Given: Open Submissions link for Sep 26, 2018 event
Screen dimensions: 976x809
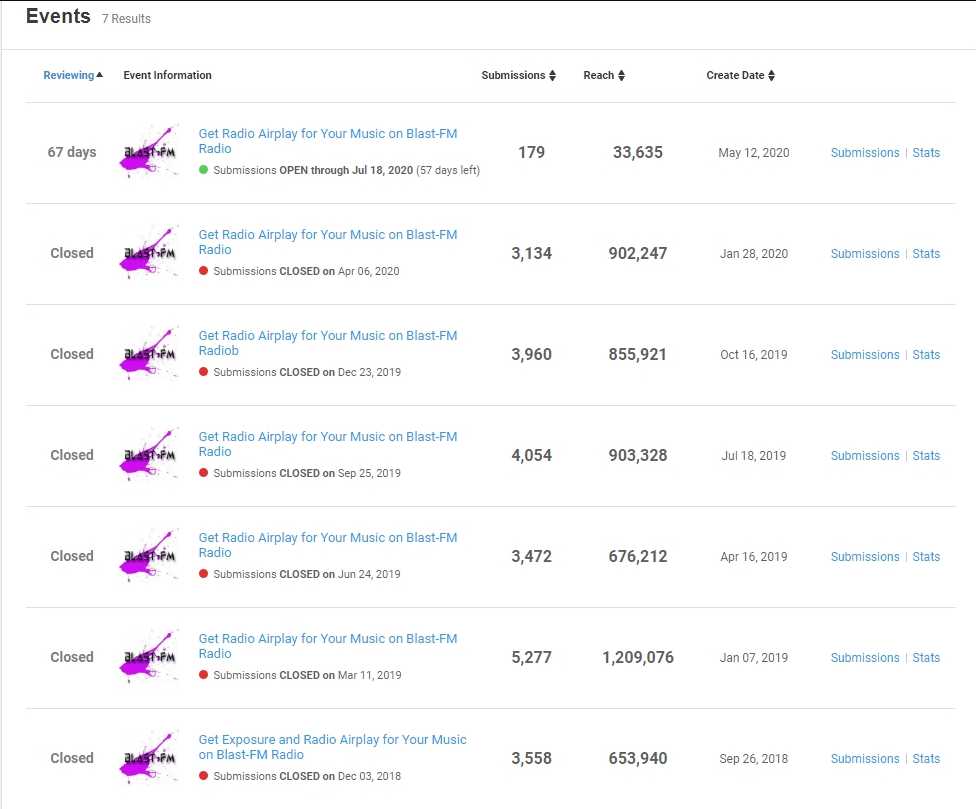Looking at the screenshot, I should (x=865, y=759).
